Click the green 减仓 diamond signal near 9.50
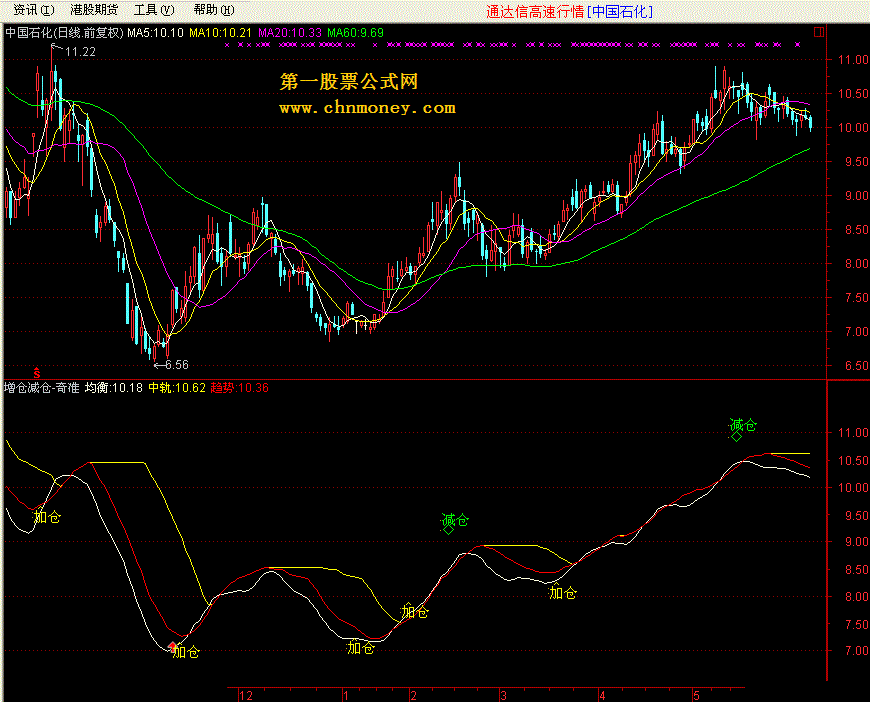Screen dimensions: 870x702 (x=448, y=530)
